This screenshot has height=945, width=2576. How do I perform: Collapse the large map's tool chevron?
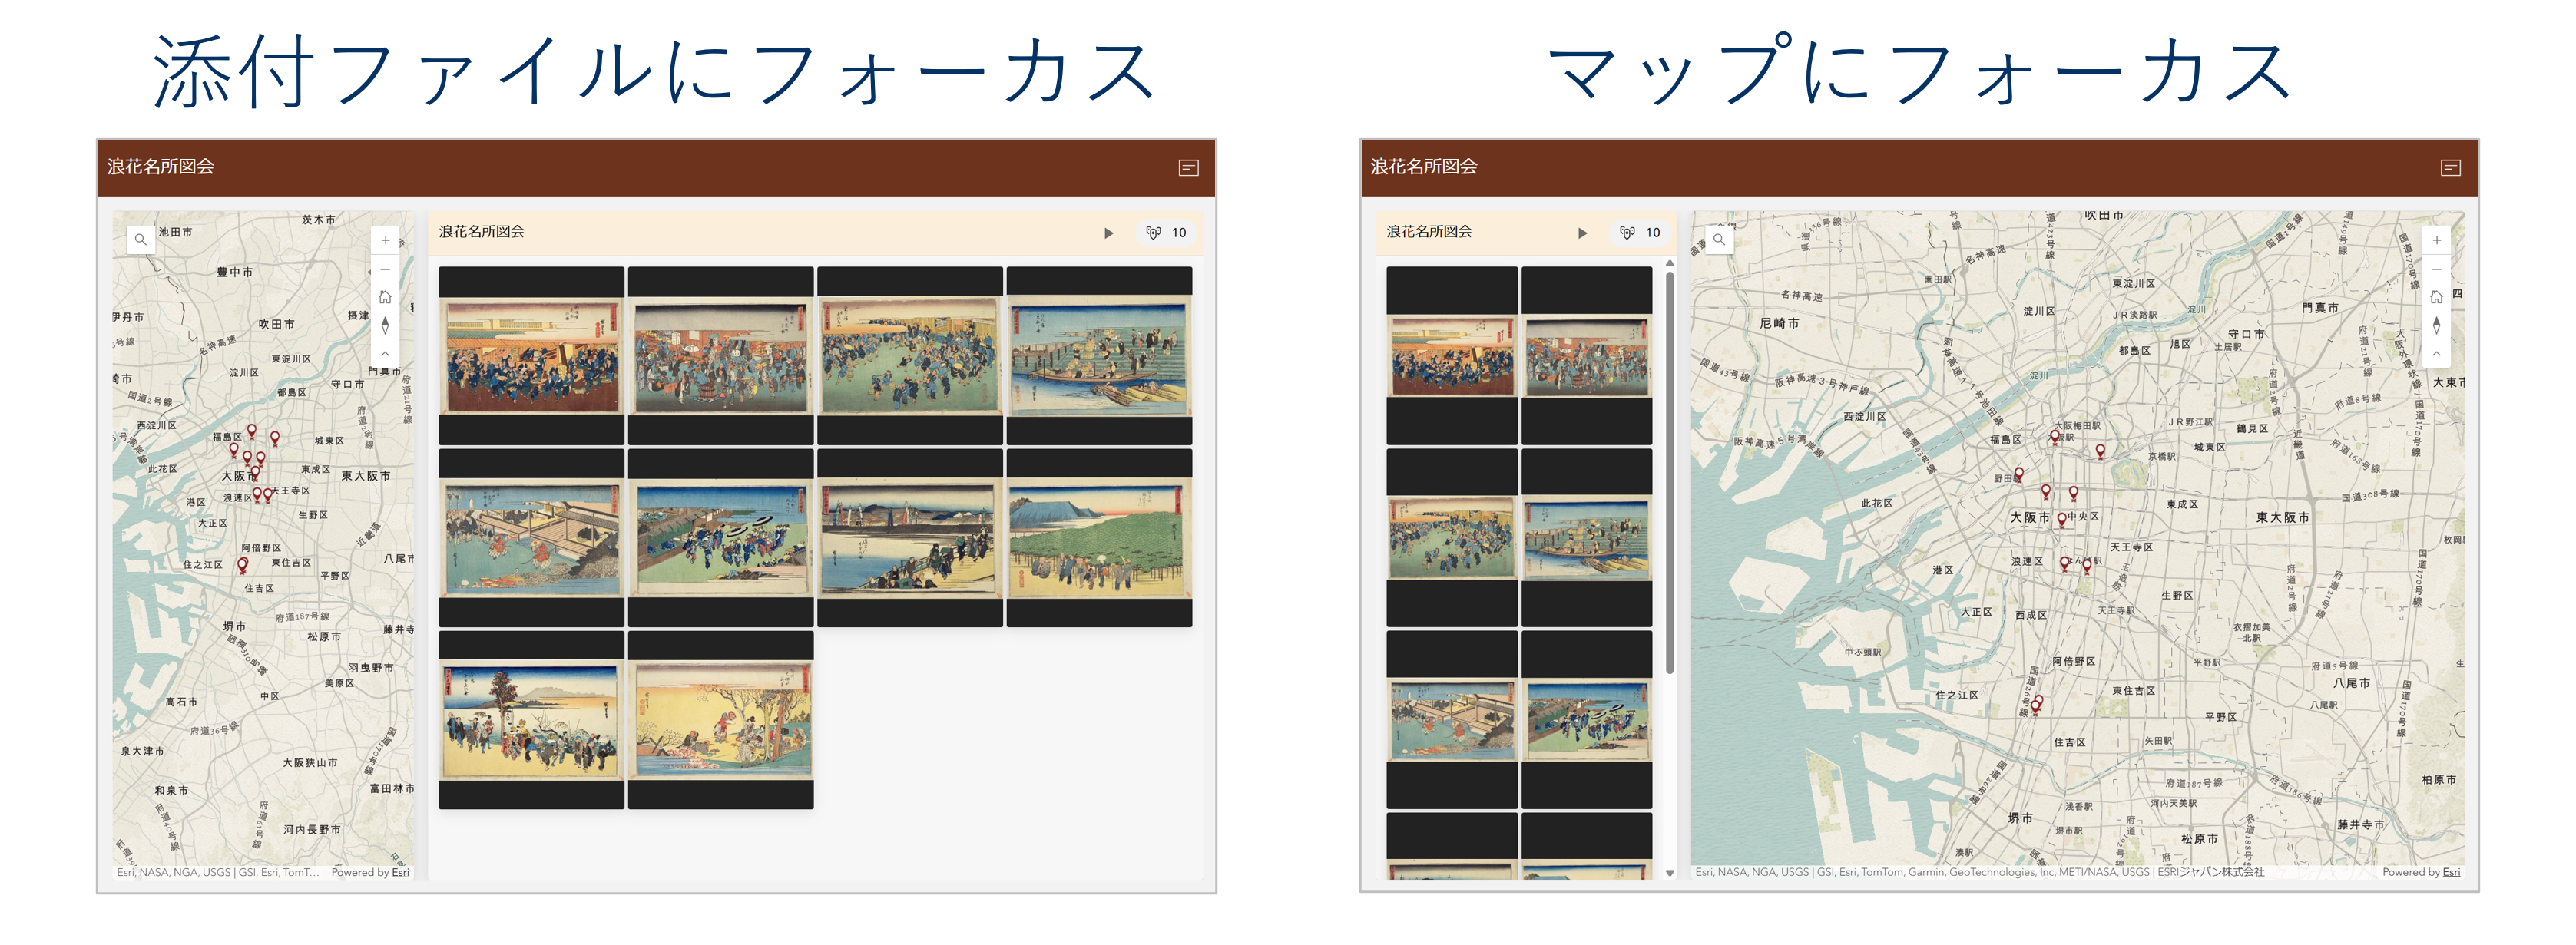2436,354
